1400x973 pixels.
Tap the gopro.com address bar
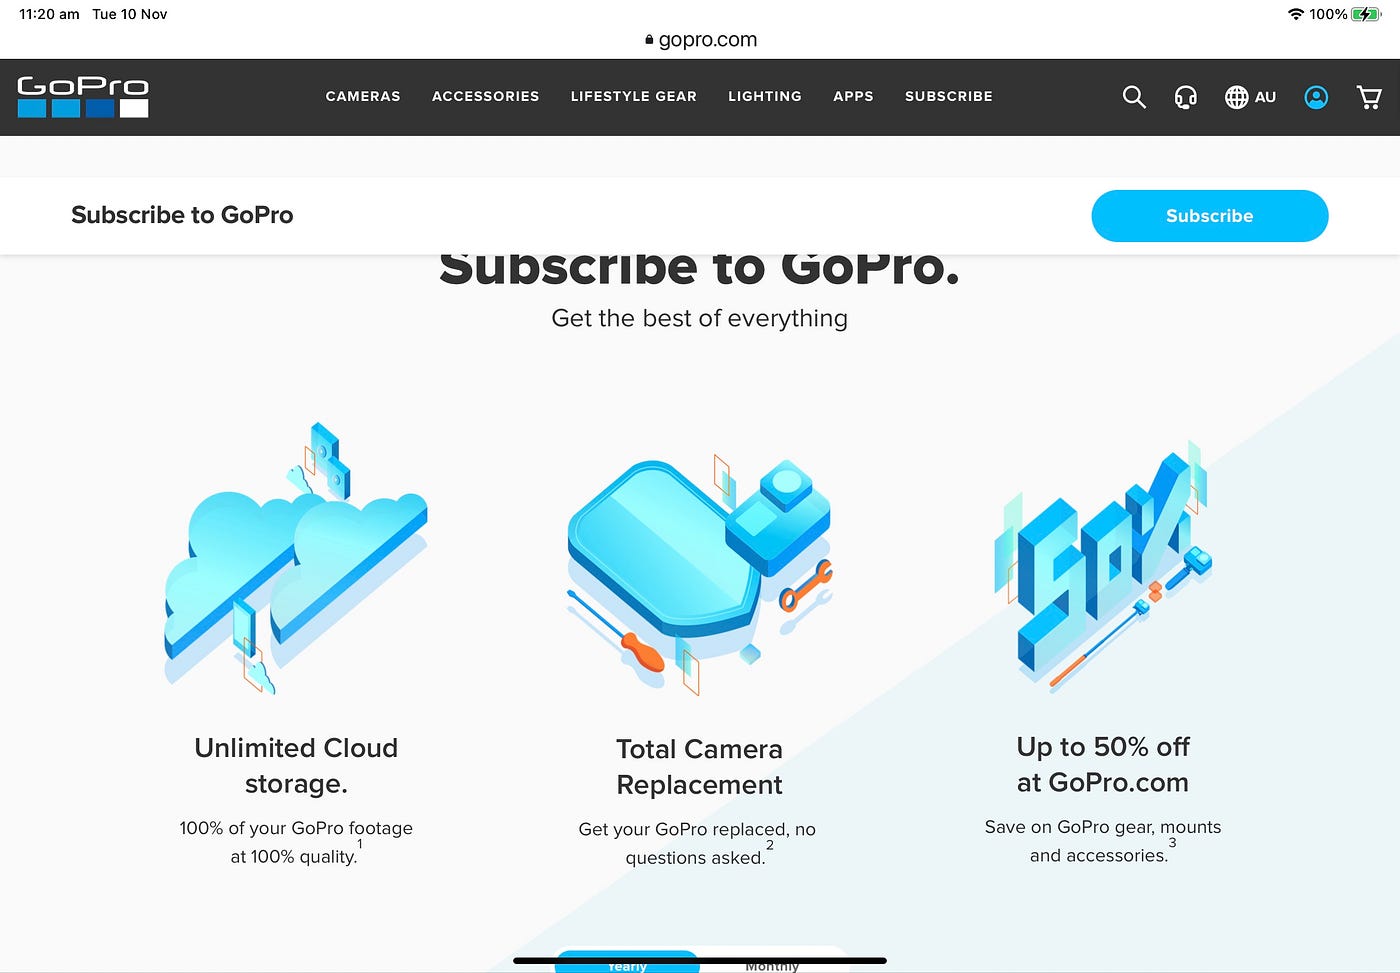pyautogui.click(x=700, y=40)
